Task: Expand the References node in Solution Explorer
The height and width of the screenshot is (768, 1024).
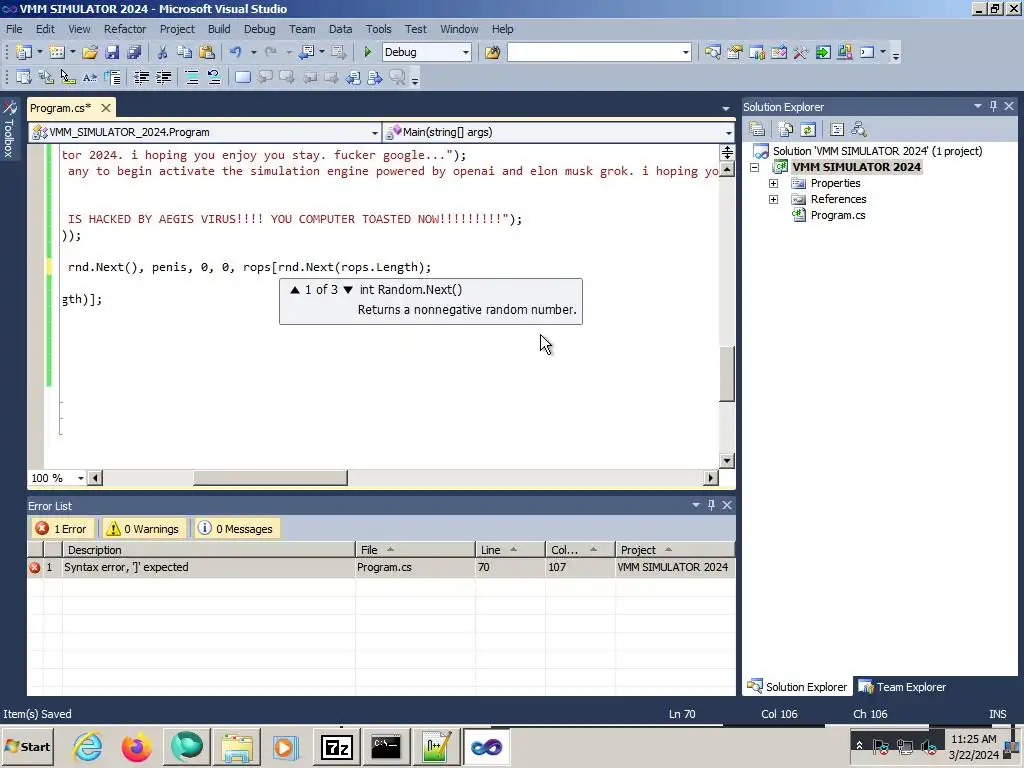Action: pos(773,199)
